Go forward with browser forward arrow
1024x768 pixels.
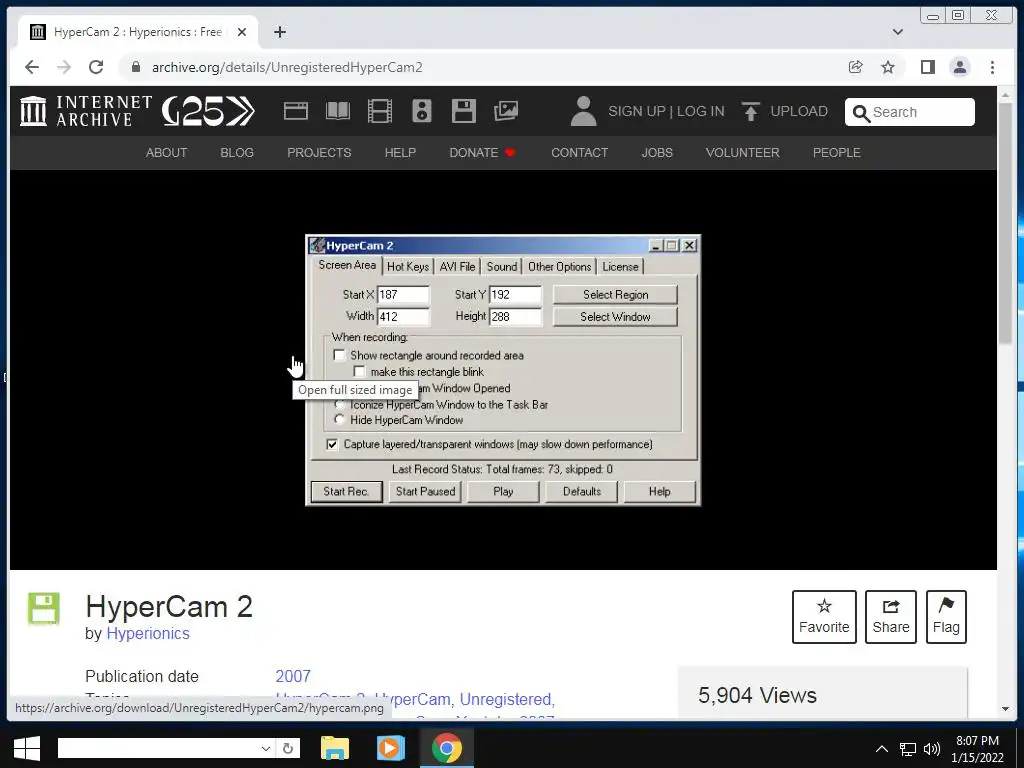coord(63,67)
